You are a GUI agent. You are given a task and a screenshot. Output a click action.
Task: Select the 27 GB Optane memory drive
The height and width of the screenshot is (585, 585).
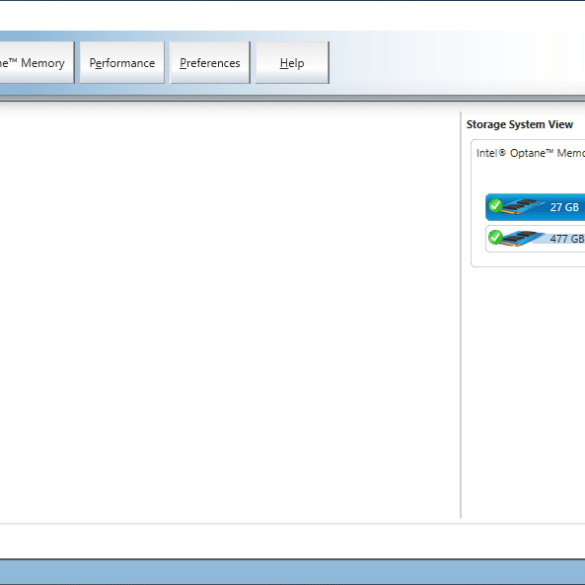click(535, 207)
